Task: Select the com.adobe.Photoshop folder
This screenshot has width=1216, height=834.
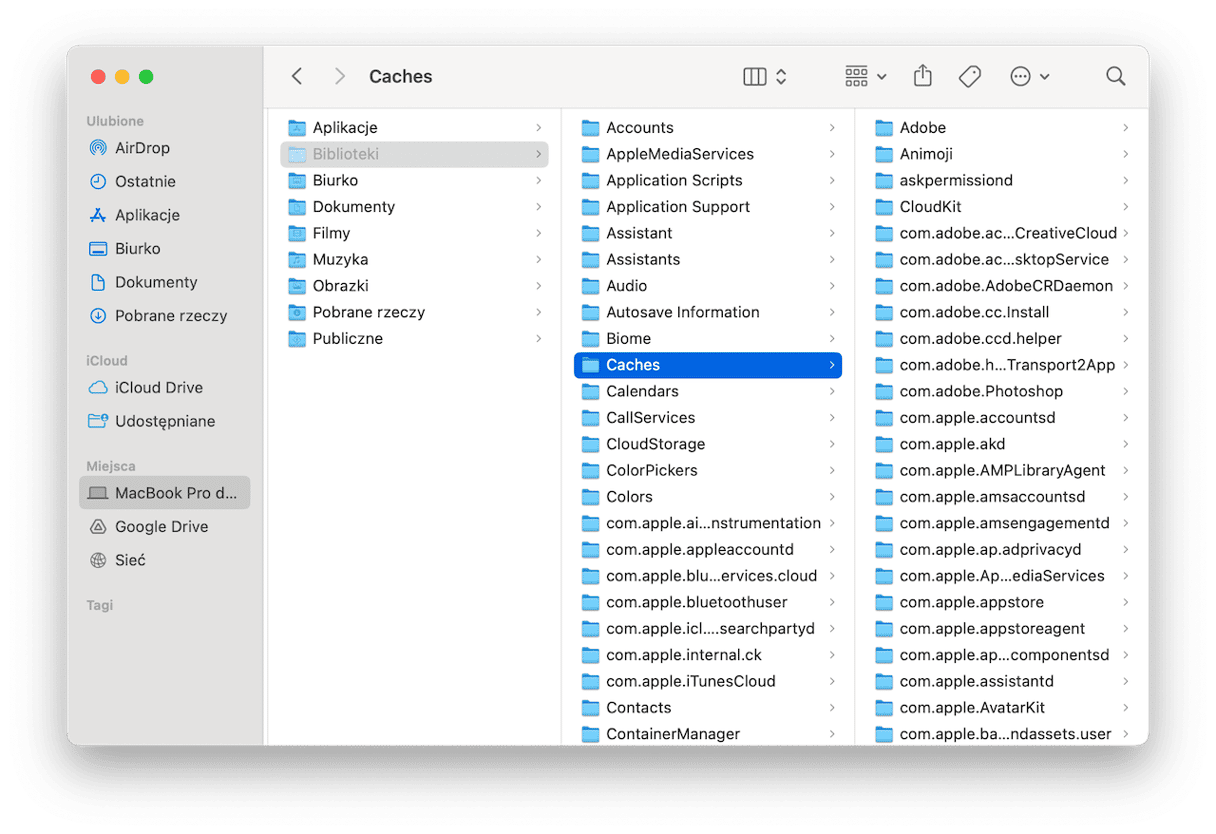Action: [1001, 391]
